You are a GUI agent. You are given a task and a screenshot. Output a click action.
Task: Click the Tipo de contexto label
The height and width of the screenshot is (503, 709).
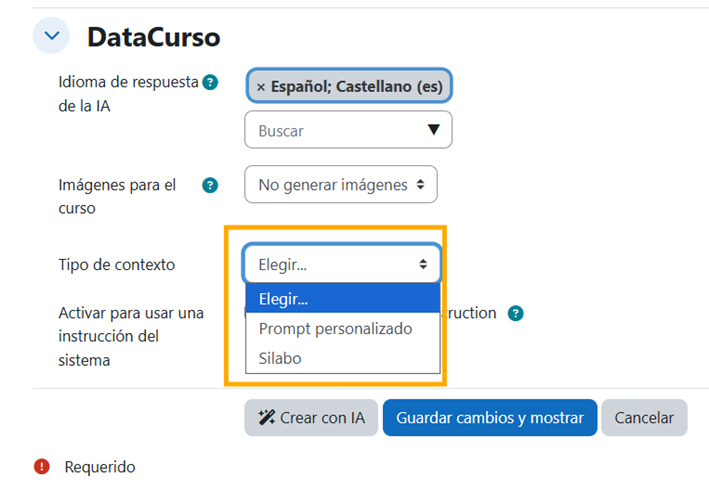(x=117, y=265)
